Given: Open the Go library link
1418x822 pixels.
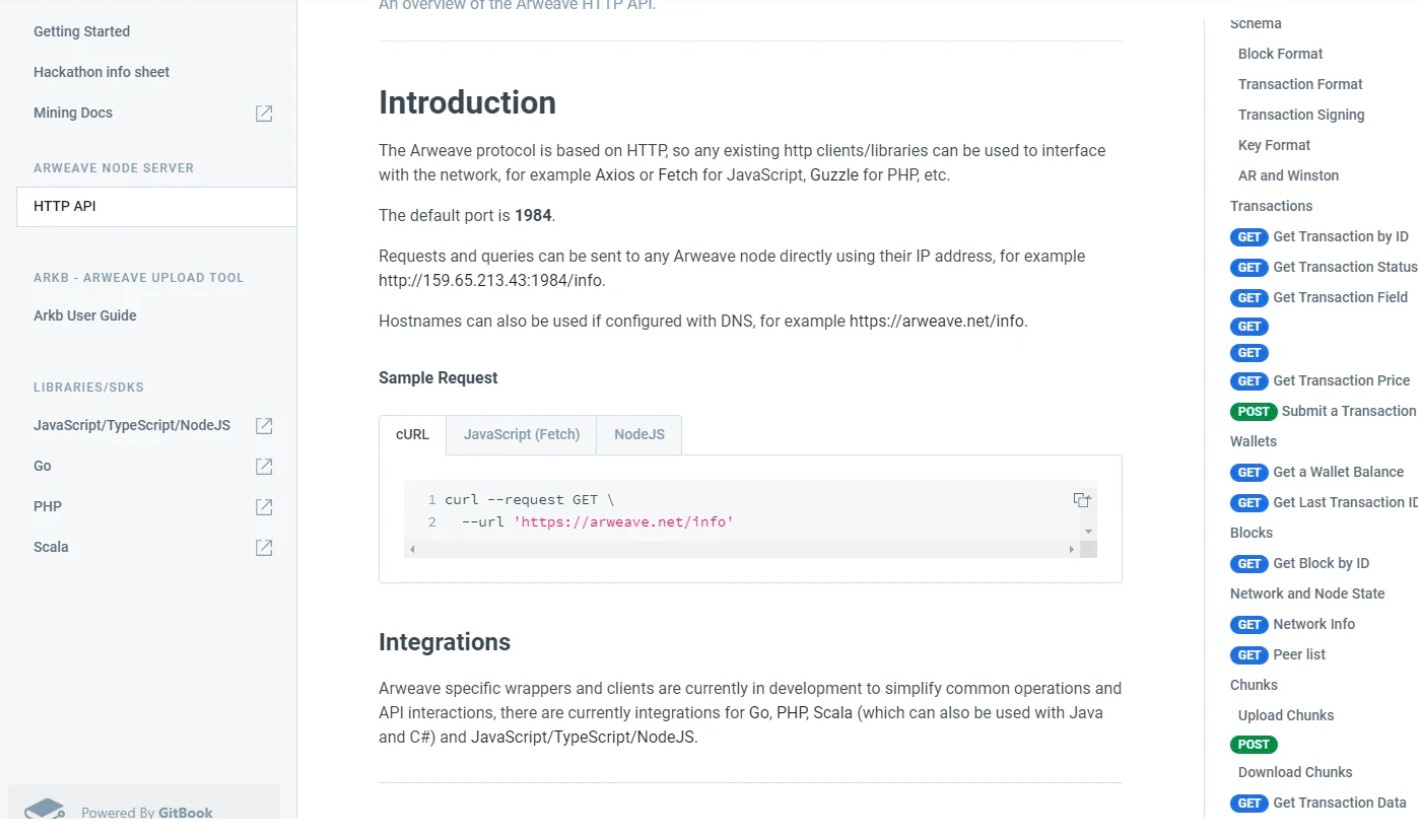Looking at the screenshot, I should (42, 466).
